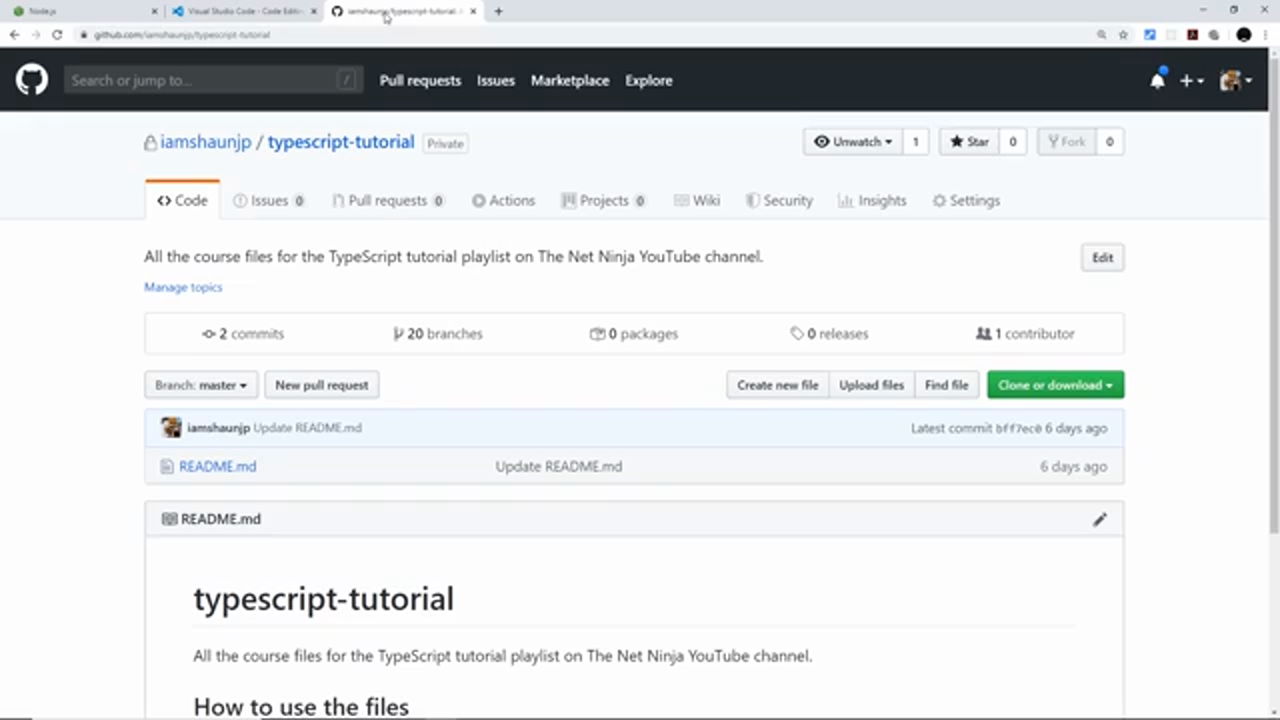This screenshot has width=1280, height=720.
Task: Click the Find file button
Action: coord(946,385)
